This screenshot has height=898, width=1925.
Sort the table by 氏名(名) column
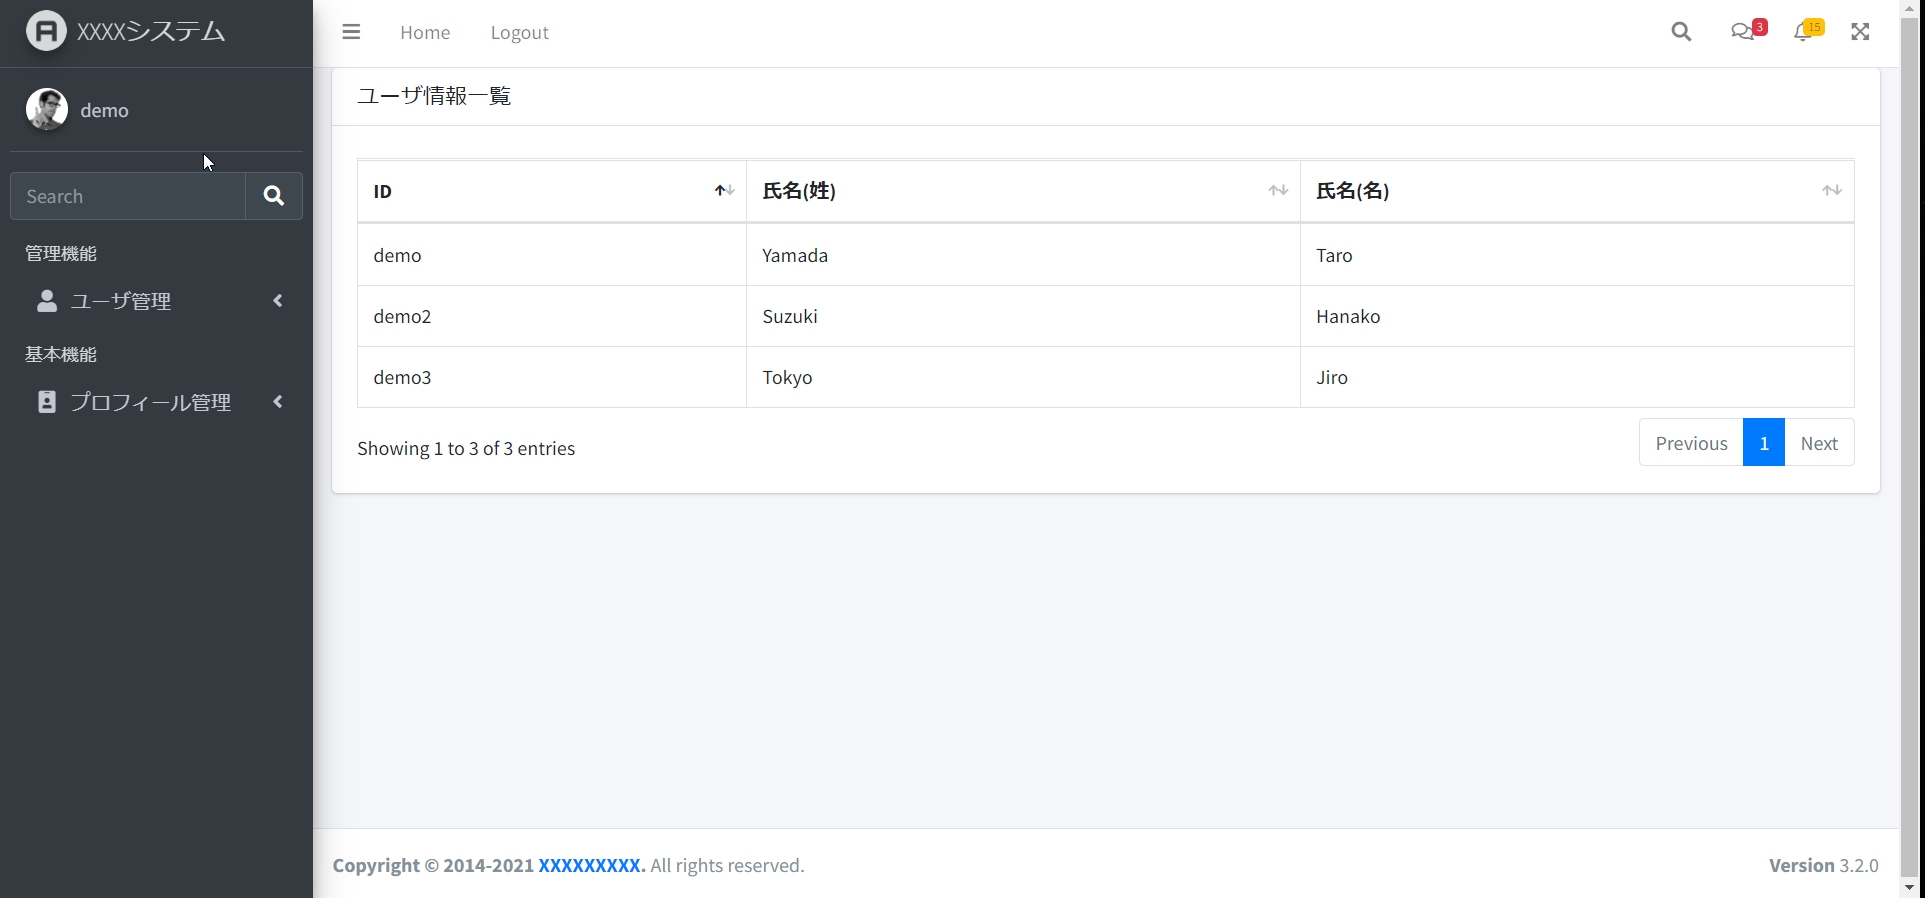(1576, 191)
